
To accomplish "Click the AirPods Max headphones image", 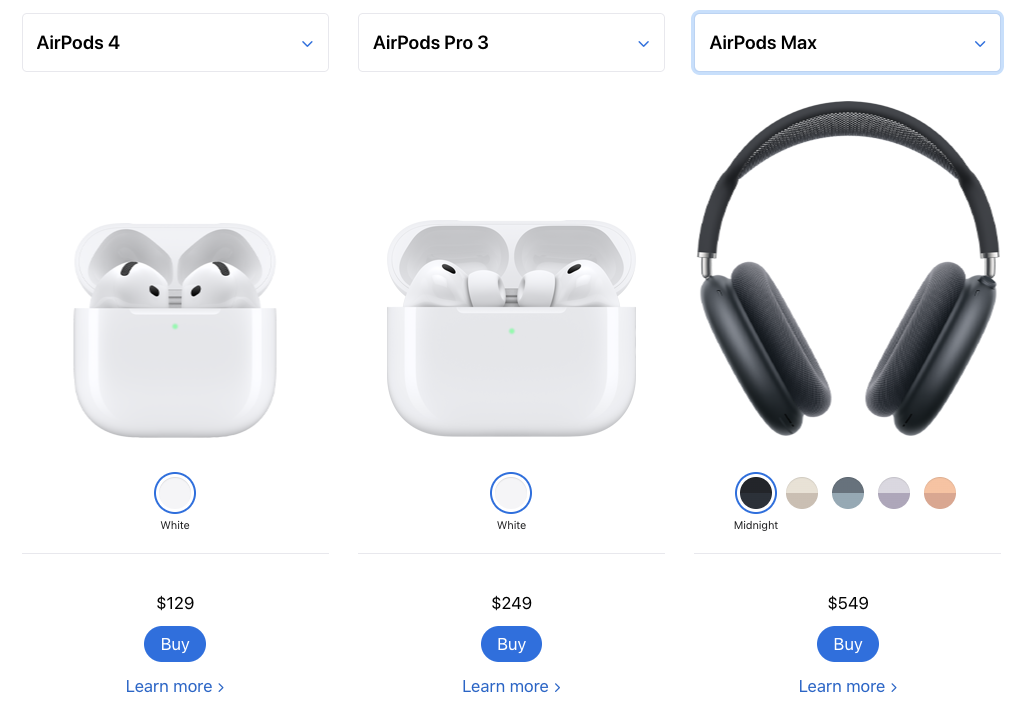I will [x=848, y=269].
